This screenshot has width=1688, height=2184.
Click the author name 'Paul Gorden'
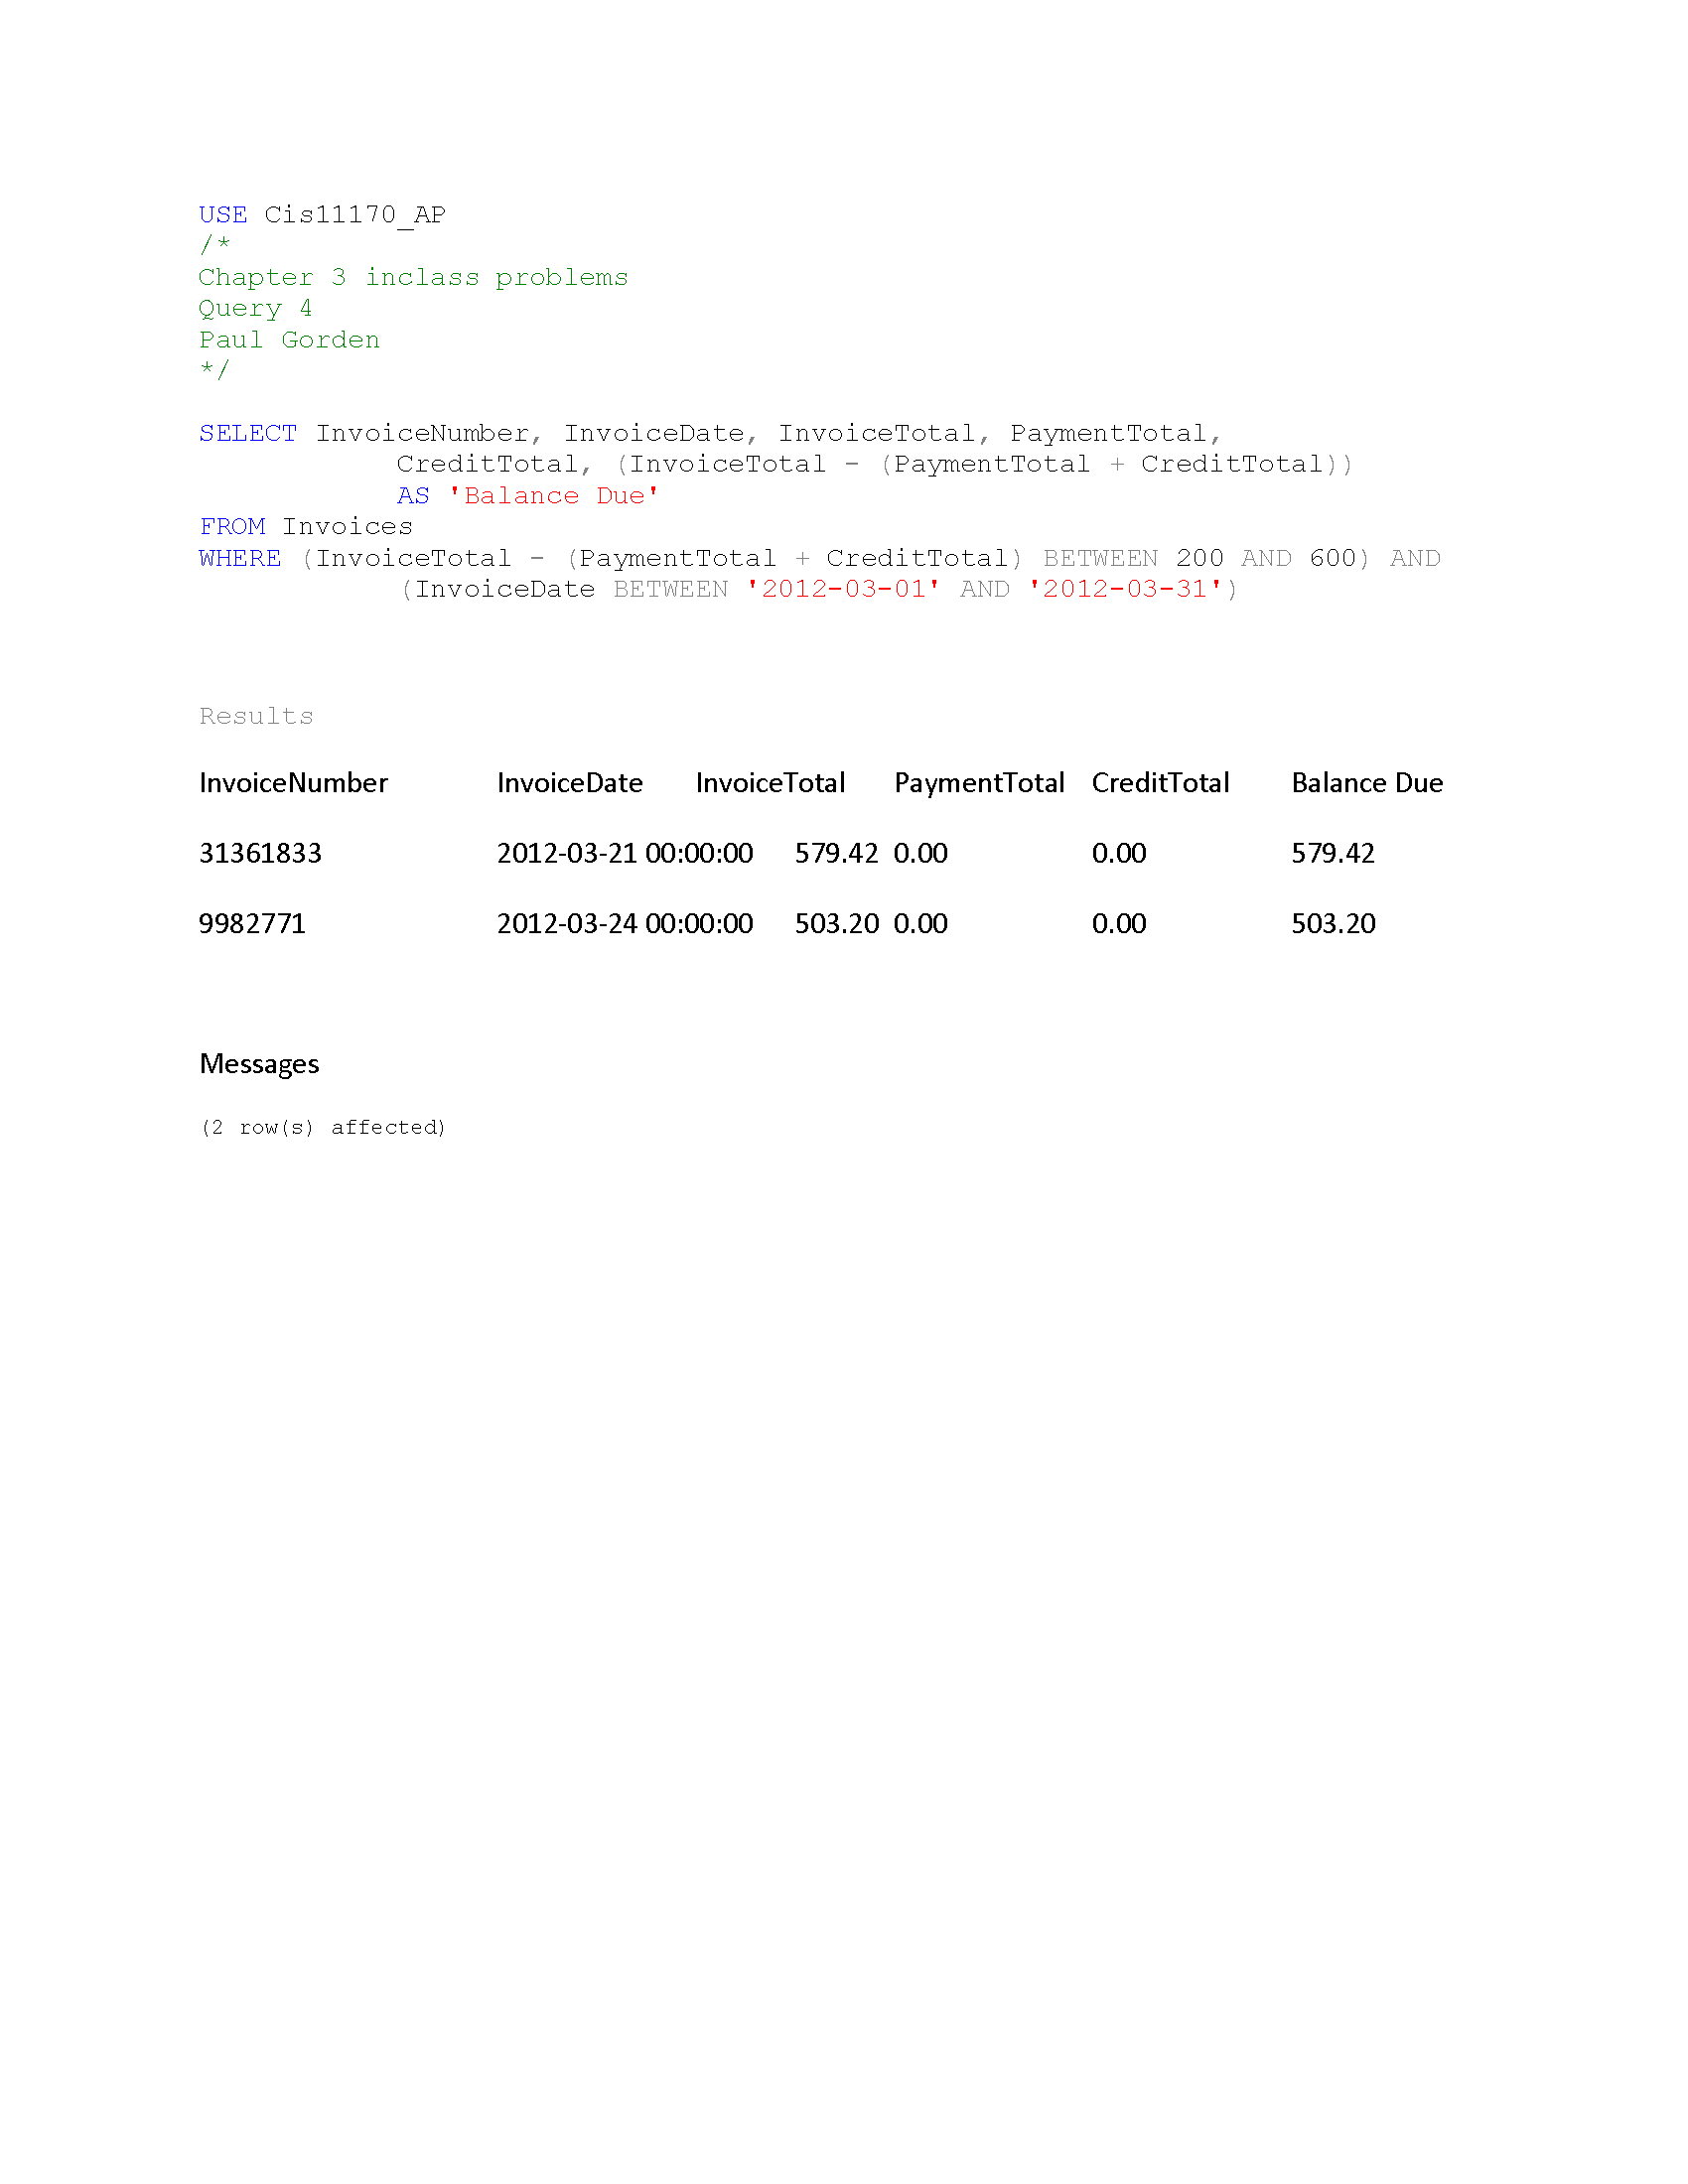click(289, 340)
